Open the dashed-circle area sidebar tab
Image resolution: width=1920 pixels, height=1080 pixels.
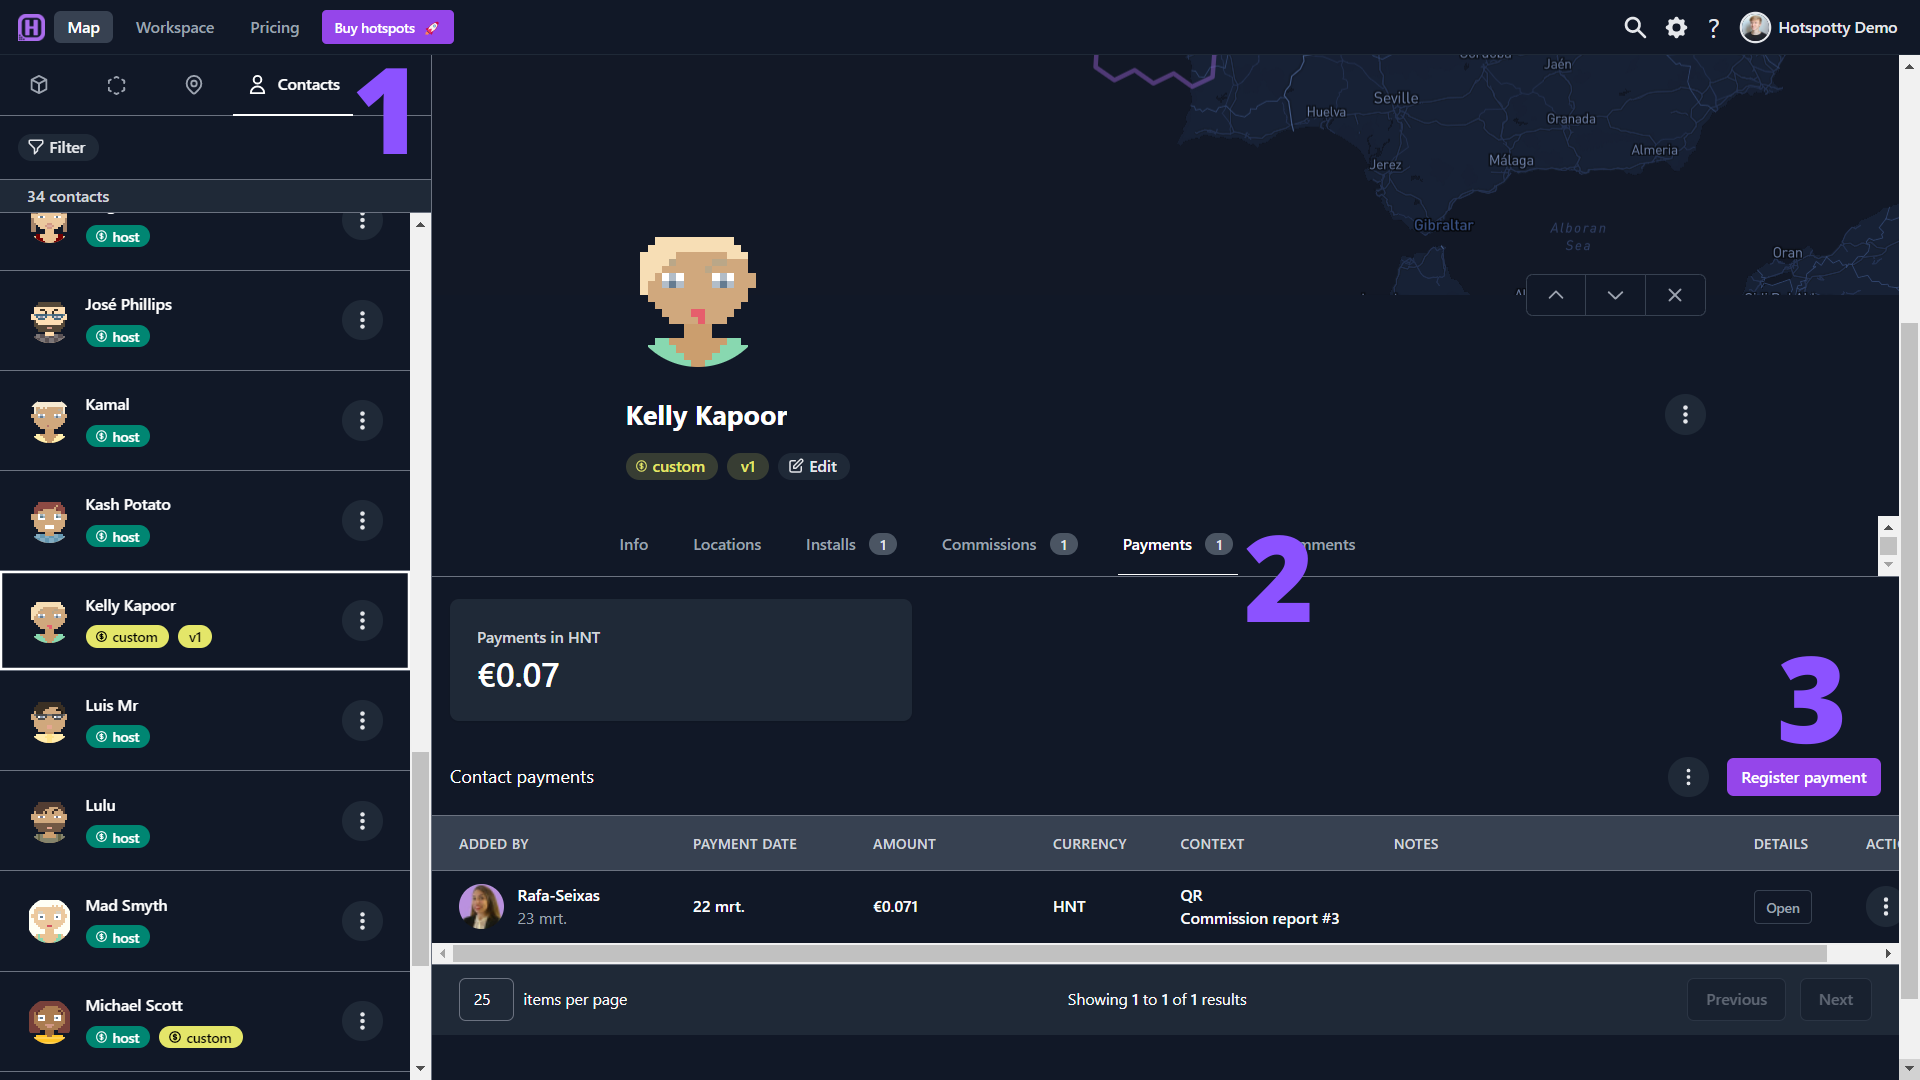(x=116, y=85)
